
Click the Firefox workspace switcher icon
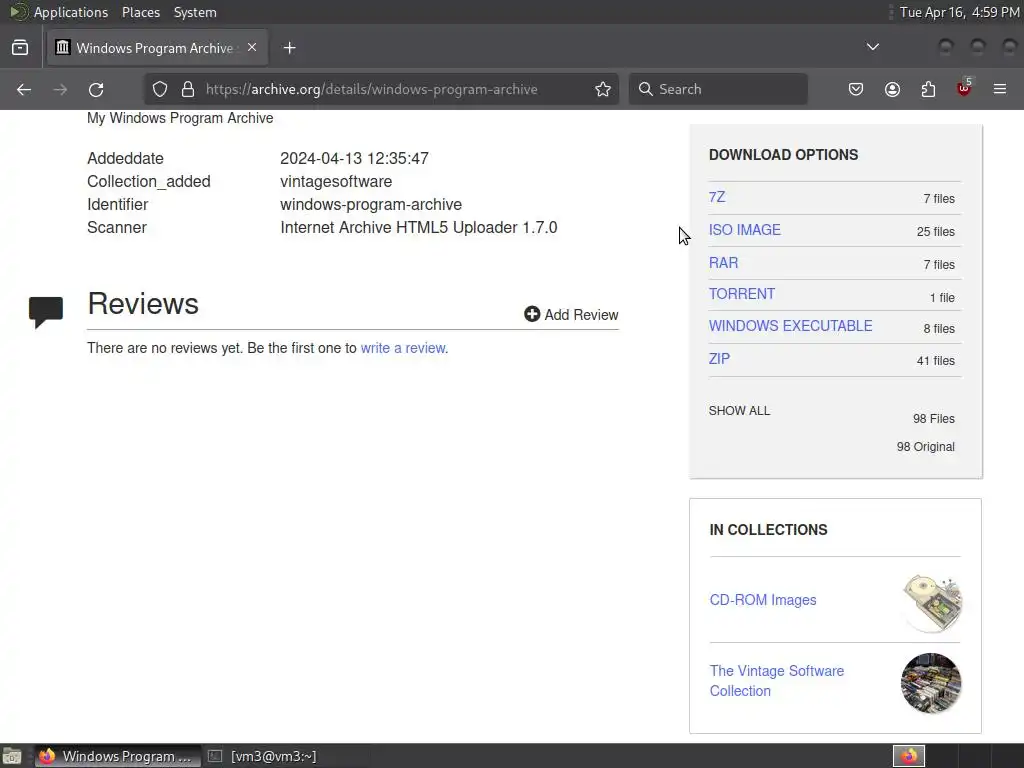pyautogui.click(x=909, y=756)
